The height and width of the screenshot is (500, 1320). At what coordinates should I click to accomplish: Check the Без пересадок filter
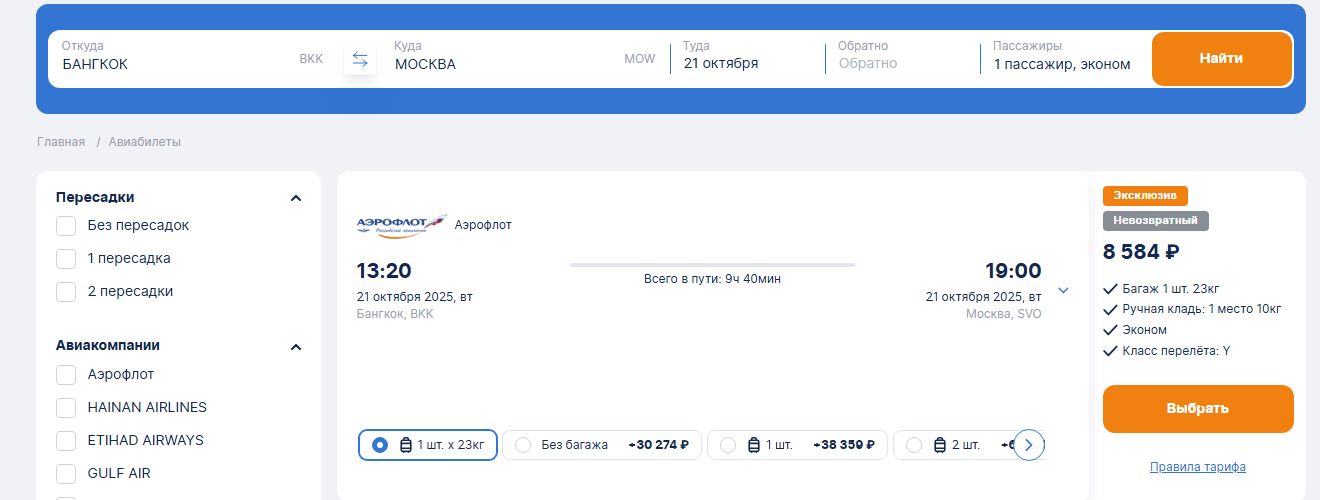[x=67, y=226]
